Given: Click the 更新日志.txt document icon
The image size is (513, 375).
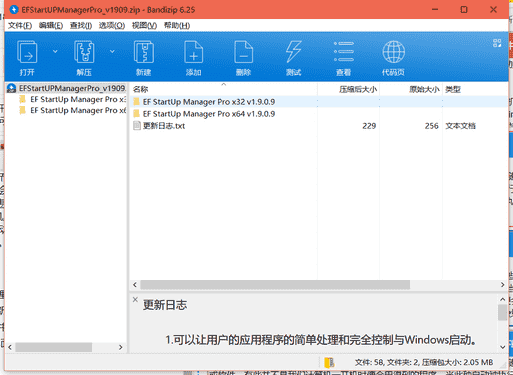Looking at the screenshot, I should [x=136, y=125].
